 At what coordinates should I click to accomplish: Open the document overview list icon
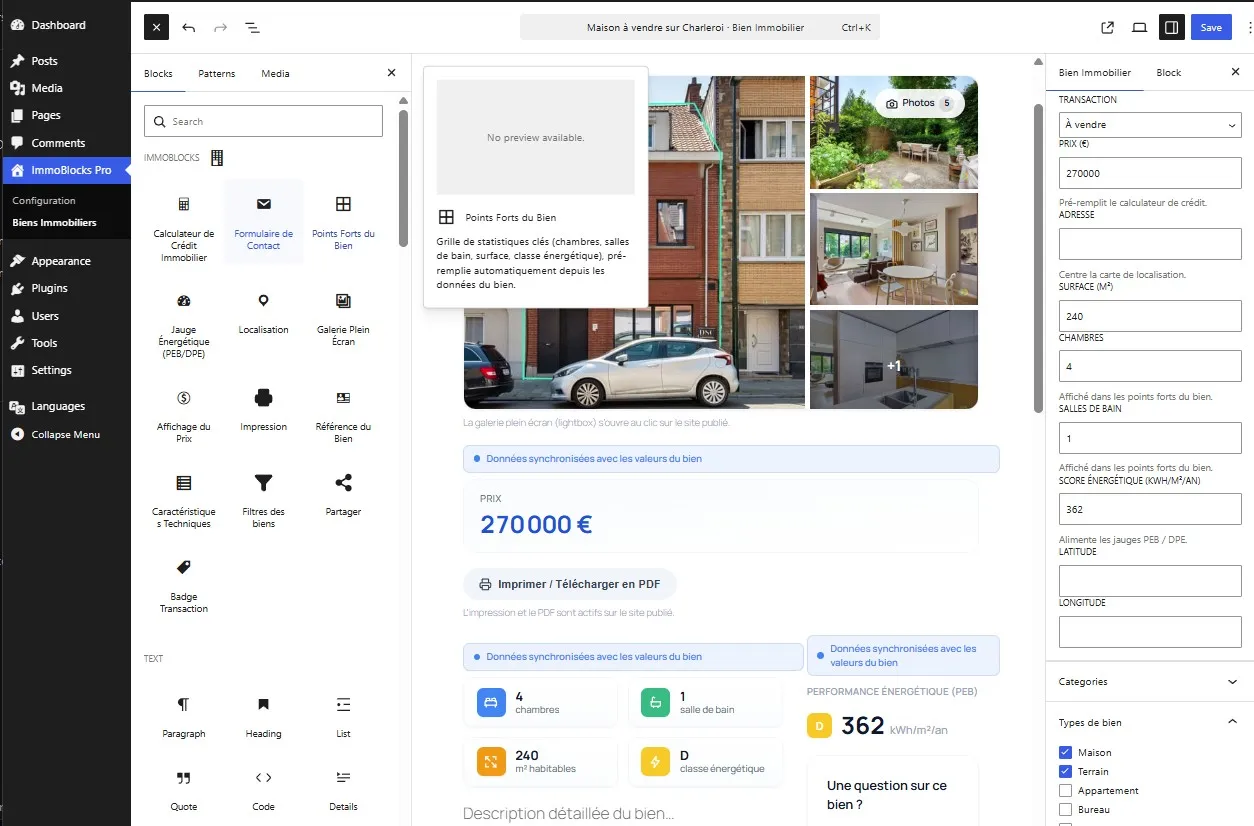253,27
